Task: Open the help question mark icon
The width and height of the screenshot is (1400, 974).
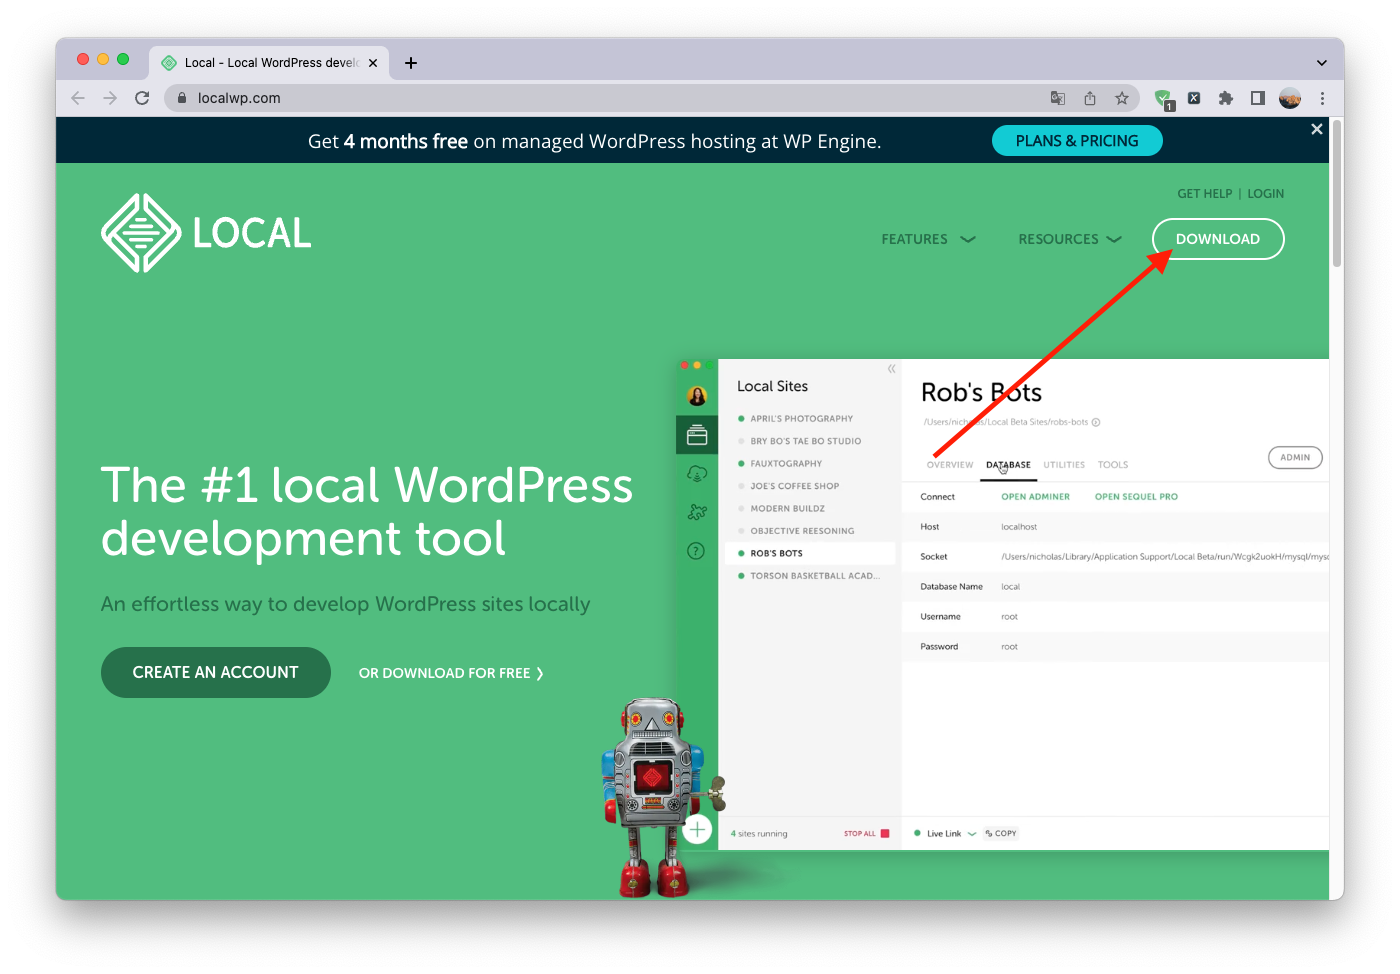Action: [x=697, y=551]
